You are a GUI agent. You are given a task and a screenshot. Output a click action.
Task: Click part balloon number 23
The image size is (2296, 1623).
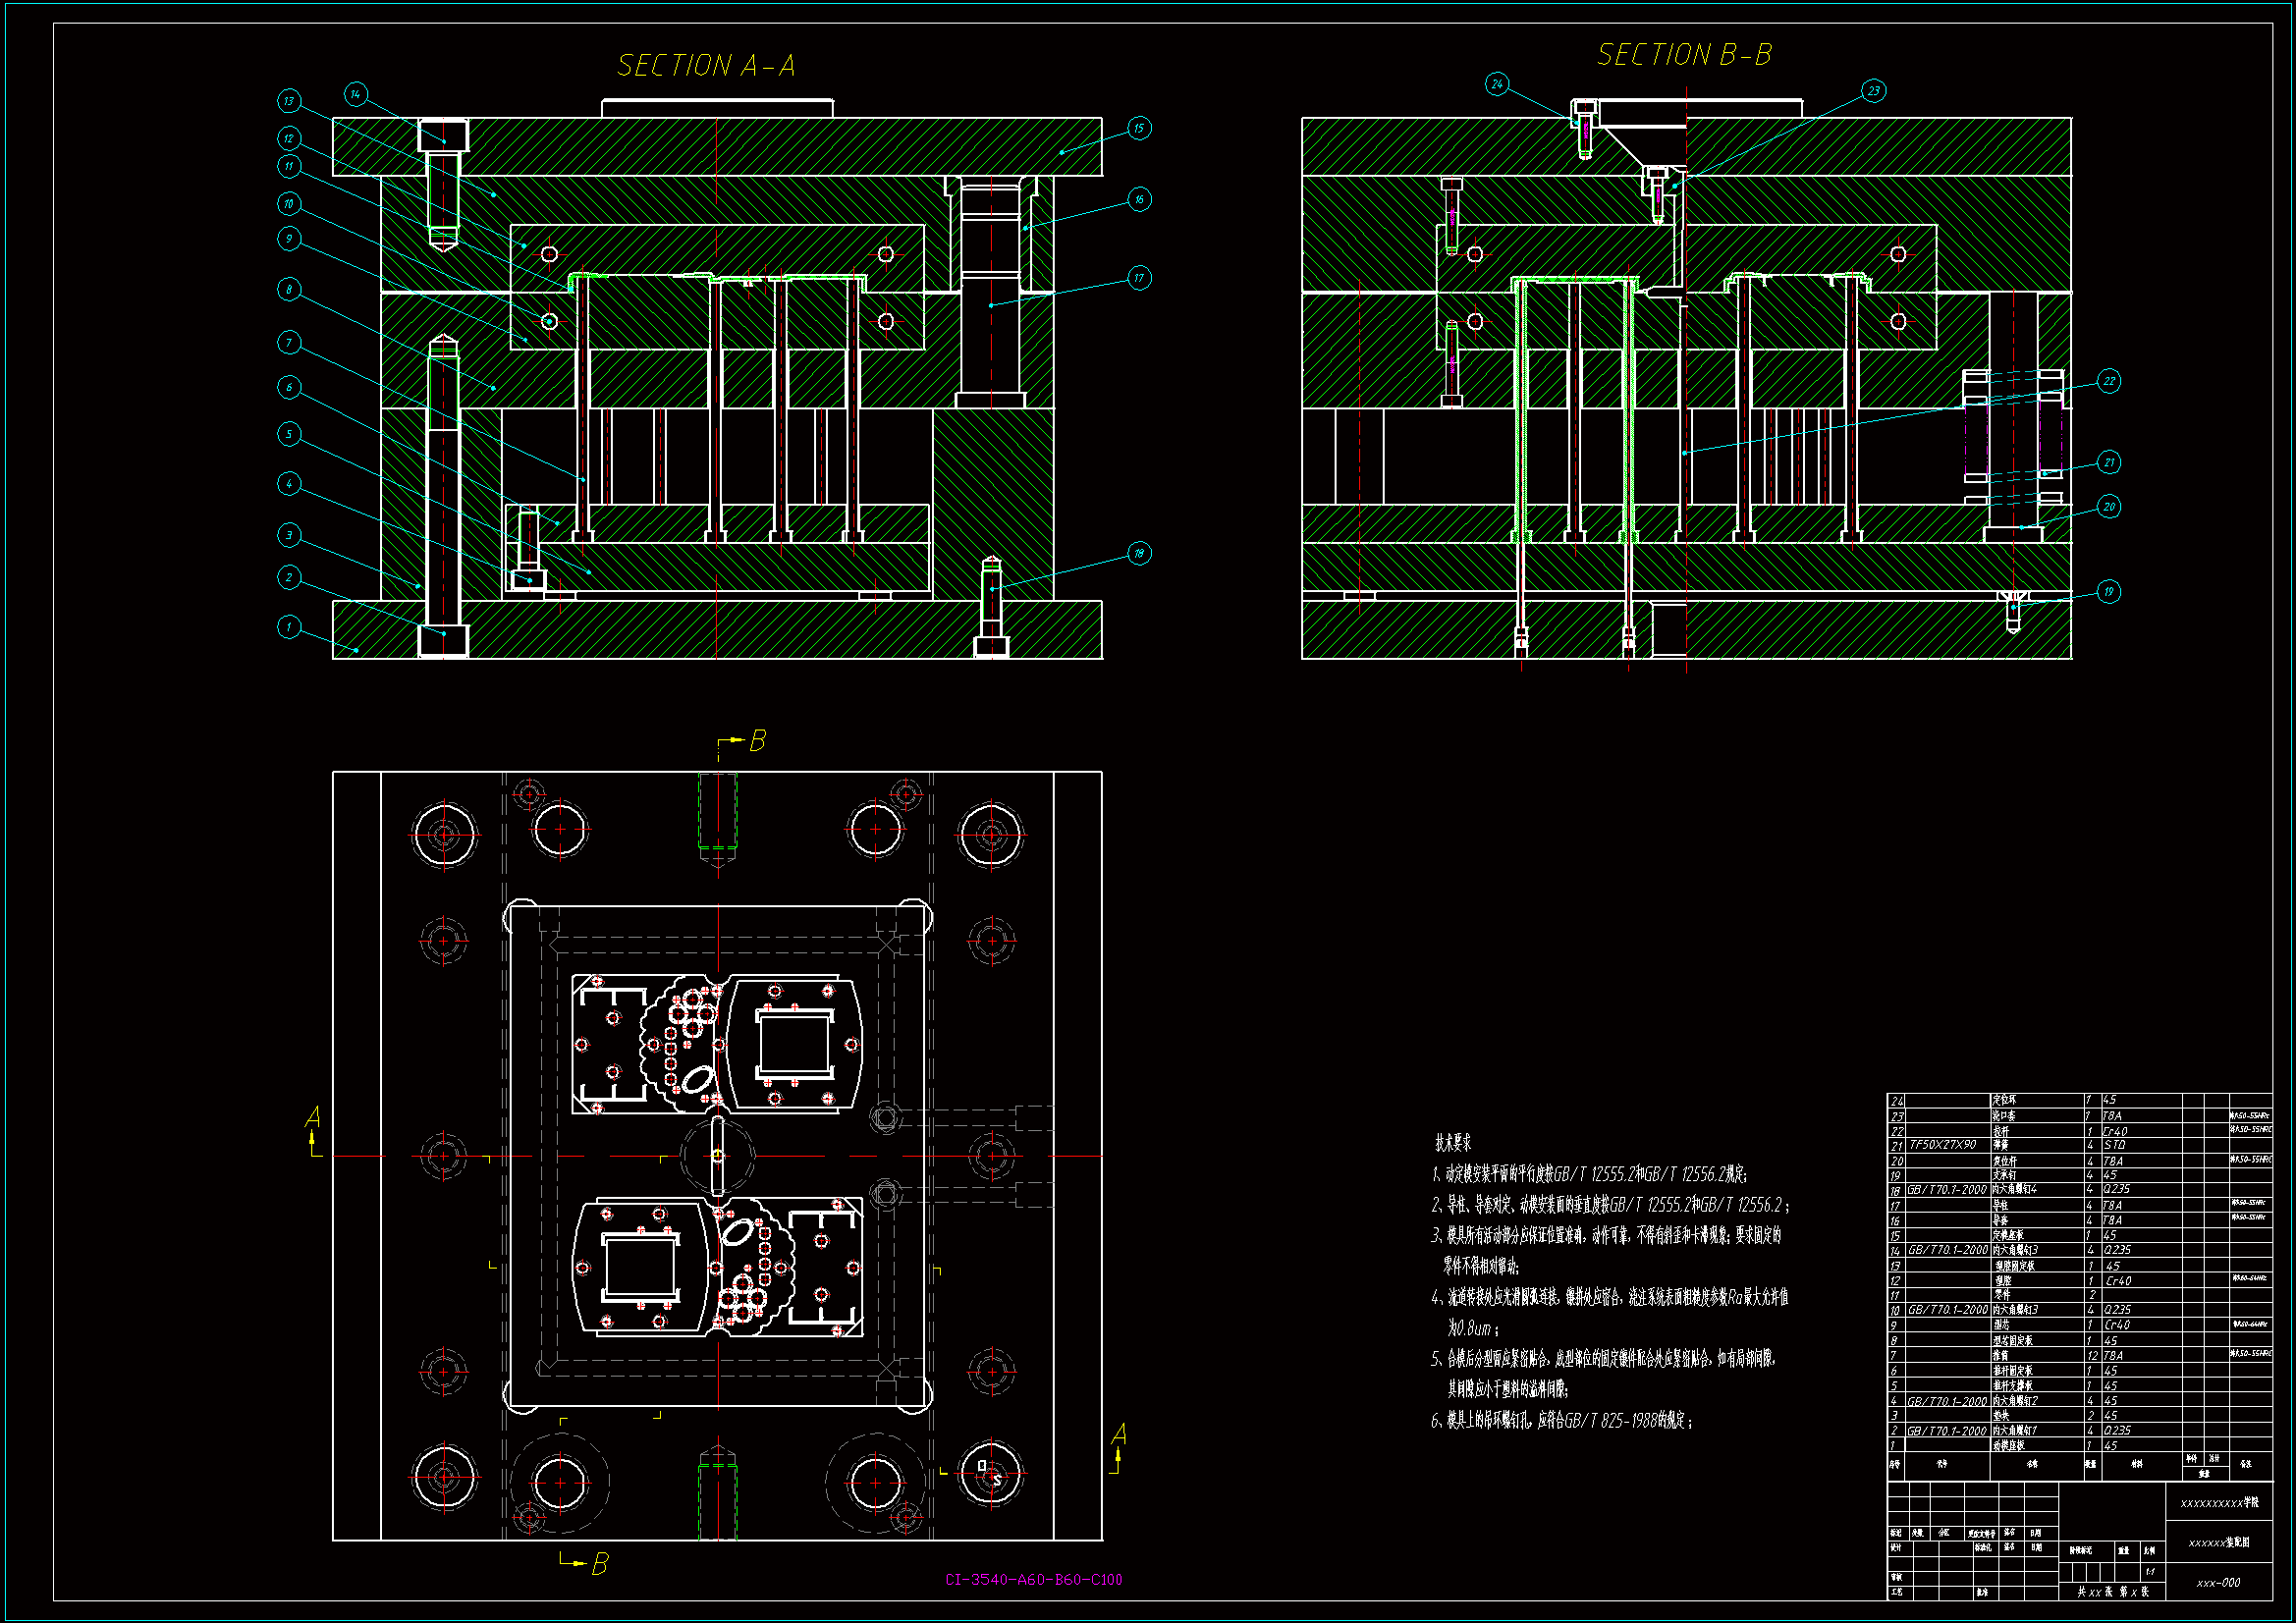[x=1873, y=91]
